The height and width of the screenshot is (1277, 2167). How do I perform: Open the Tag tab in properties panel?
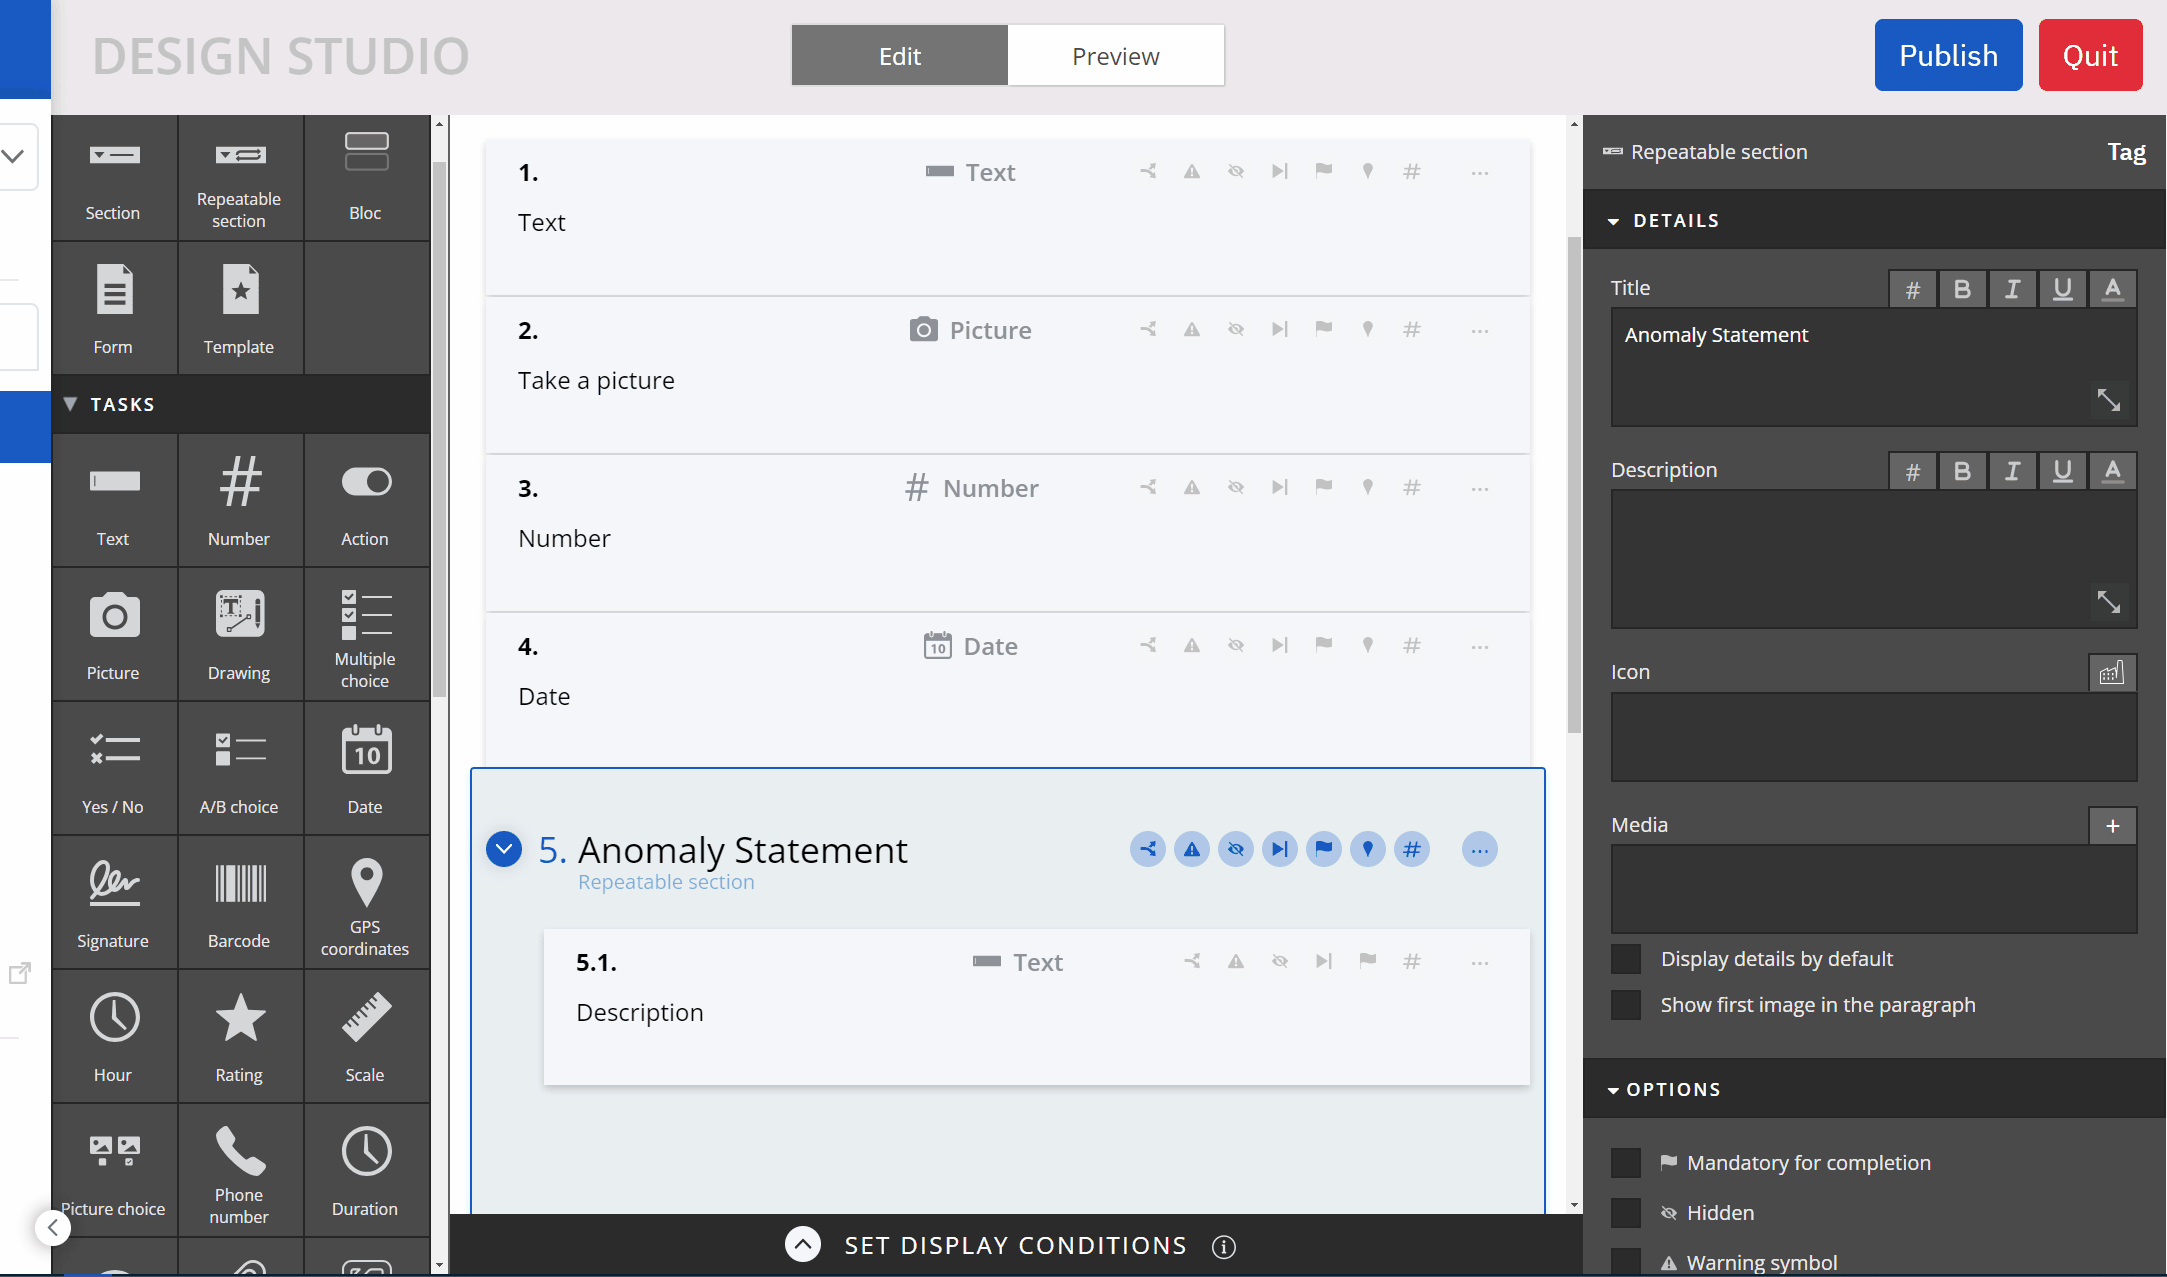point(2127,152)
